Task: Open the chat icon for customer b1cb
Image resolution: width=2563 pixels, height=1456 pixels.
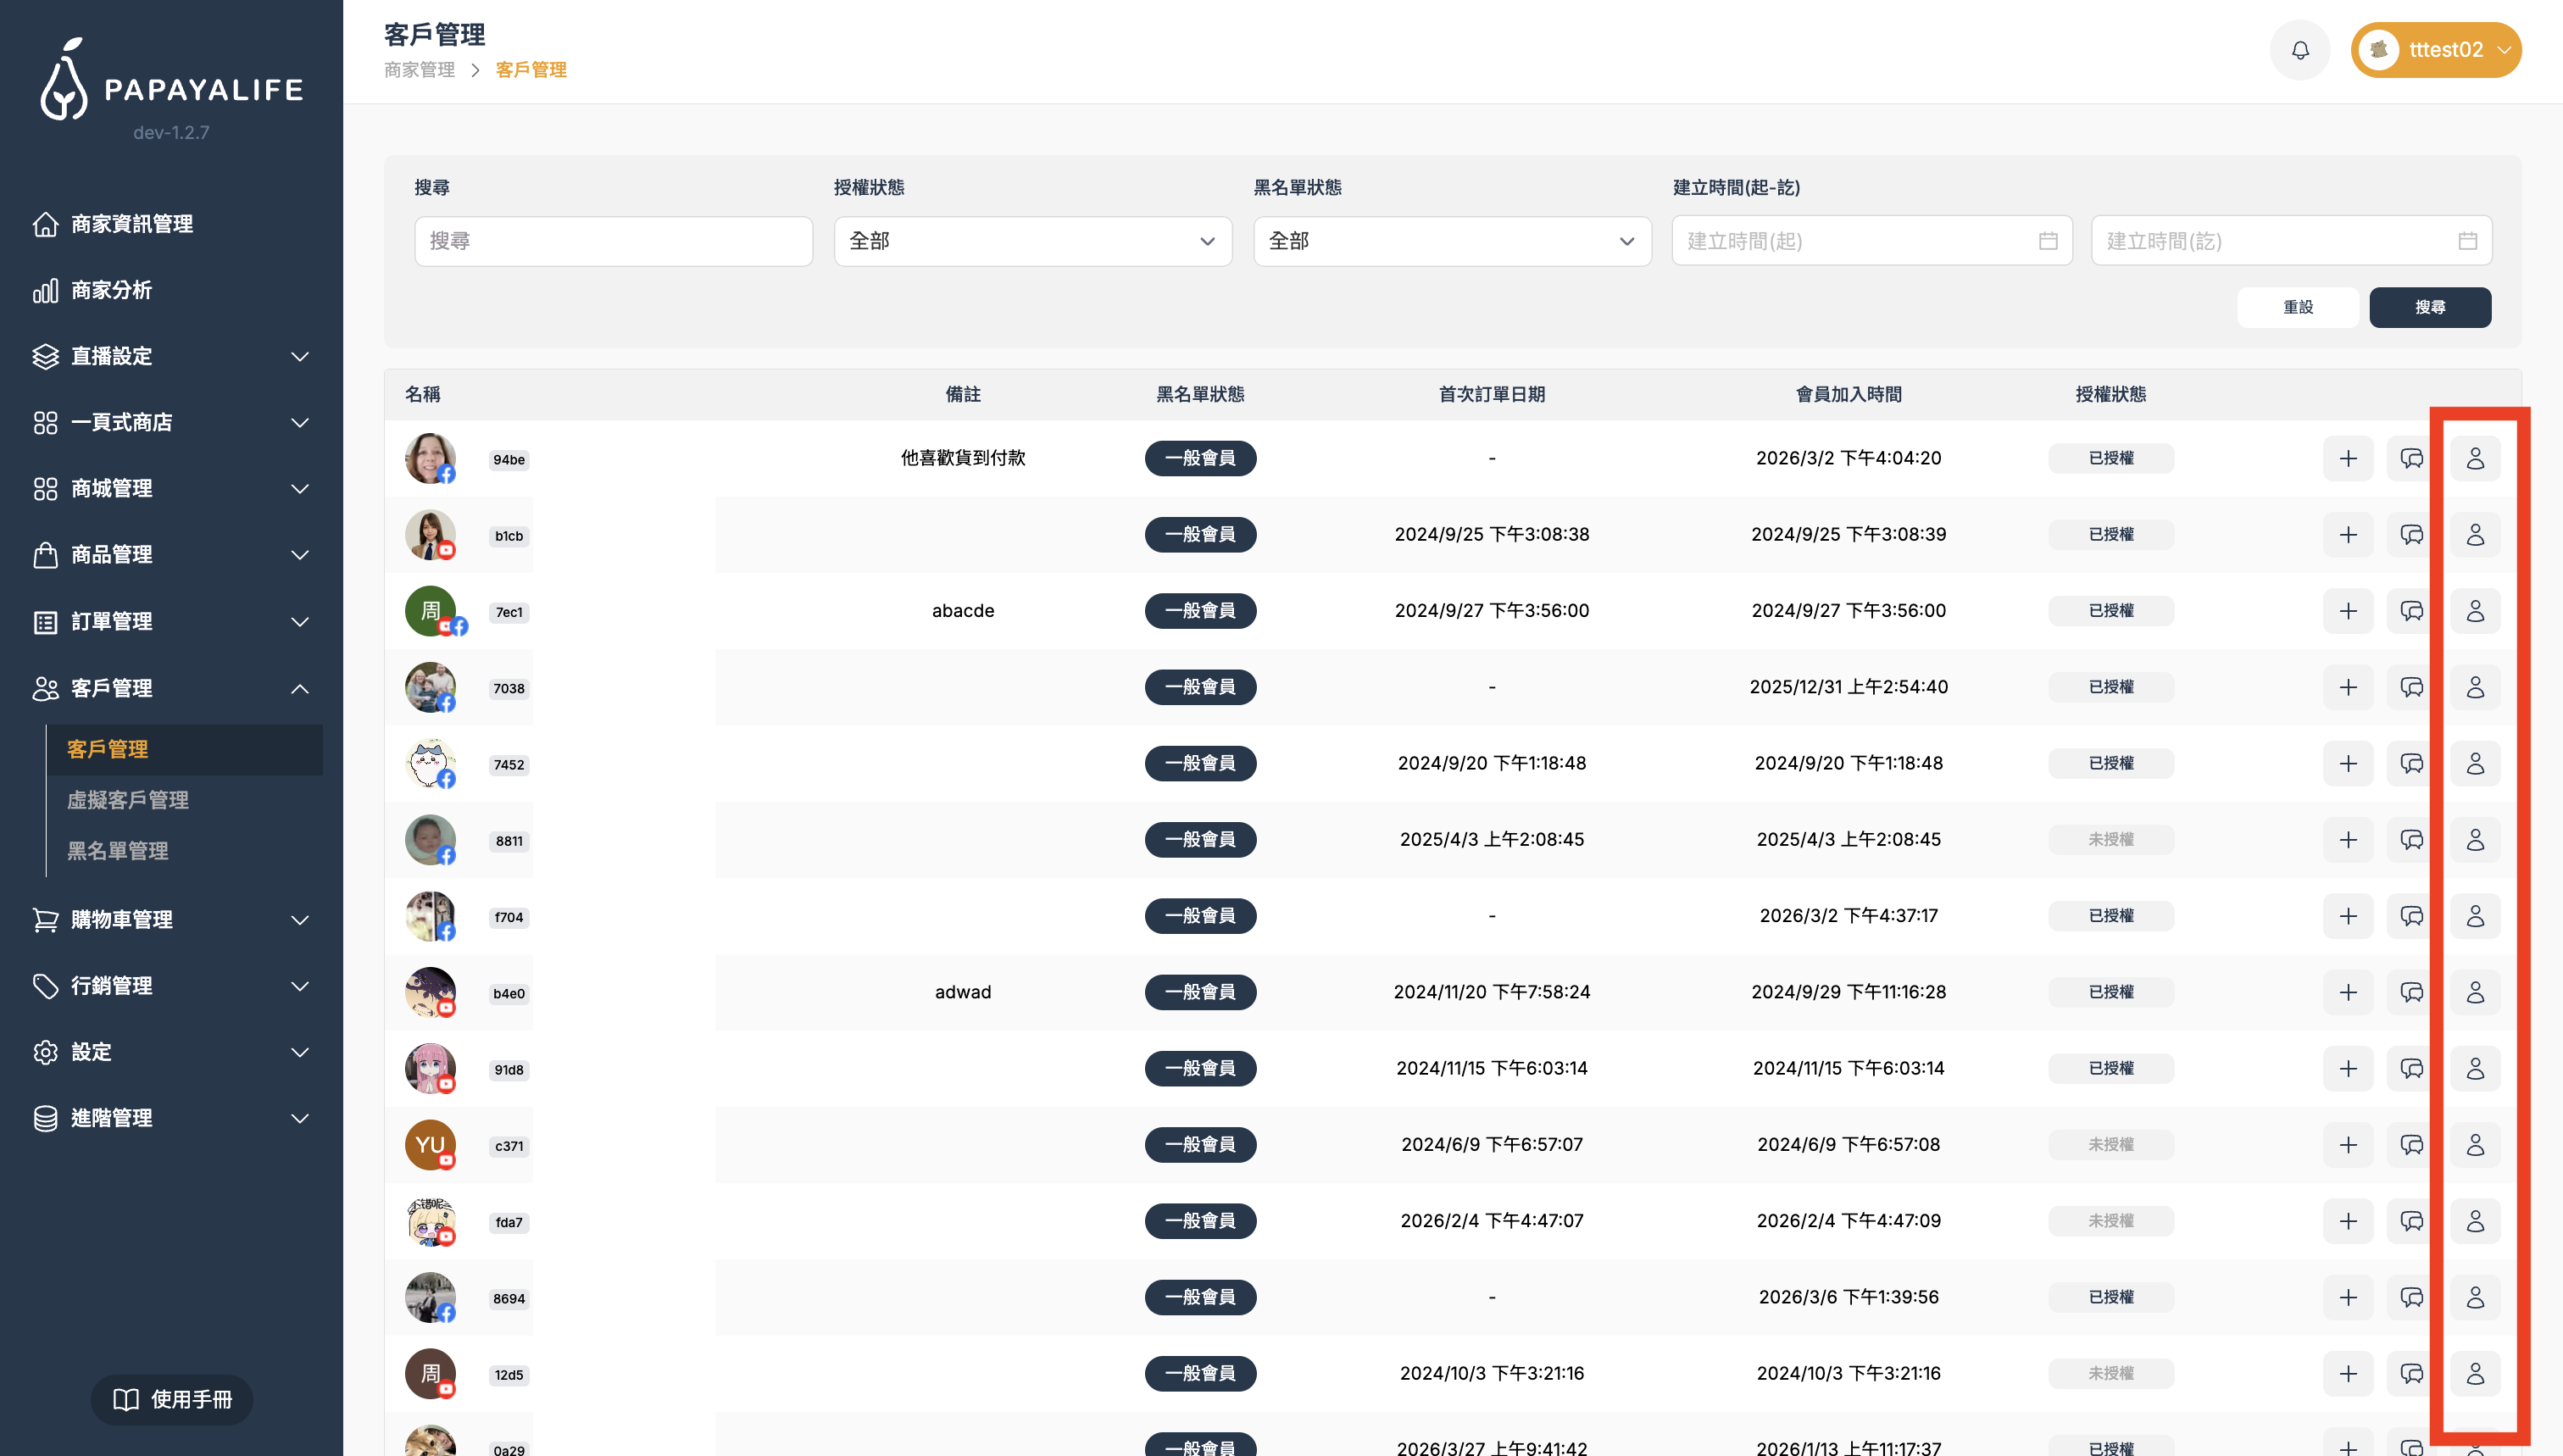Action: coord(2411,535)
